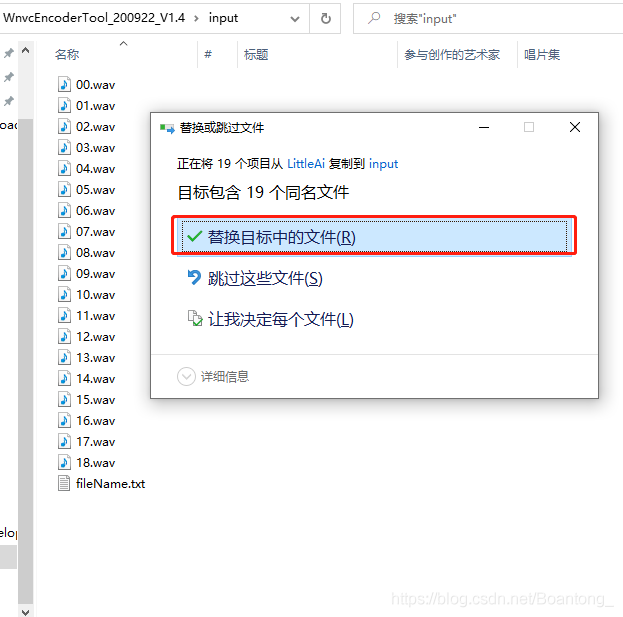Click the blue skip arrow icon
Screen dimensions: 623x617
coord(194,277)
